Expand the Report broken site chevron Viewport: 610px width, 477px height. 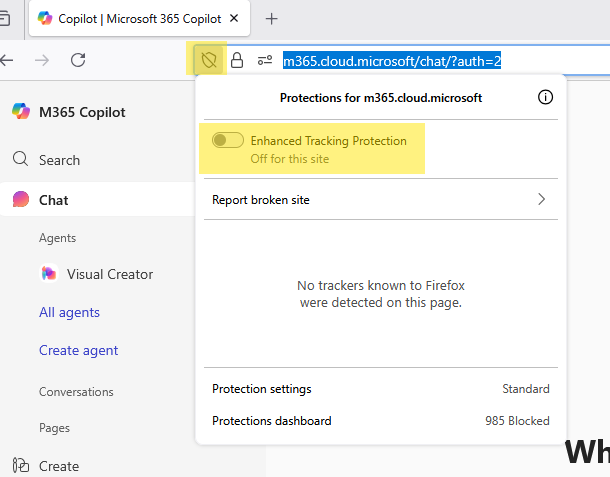tap(541, 200)
